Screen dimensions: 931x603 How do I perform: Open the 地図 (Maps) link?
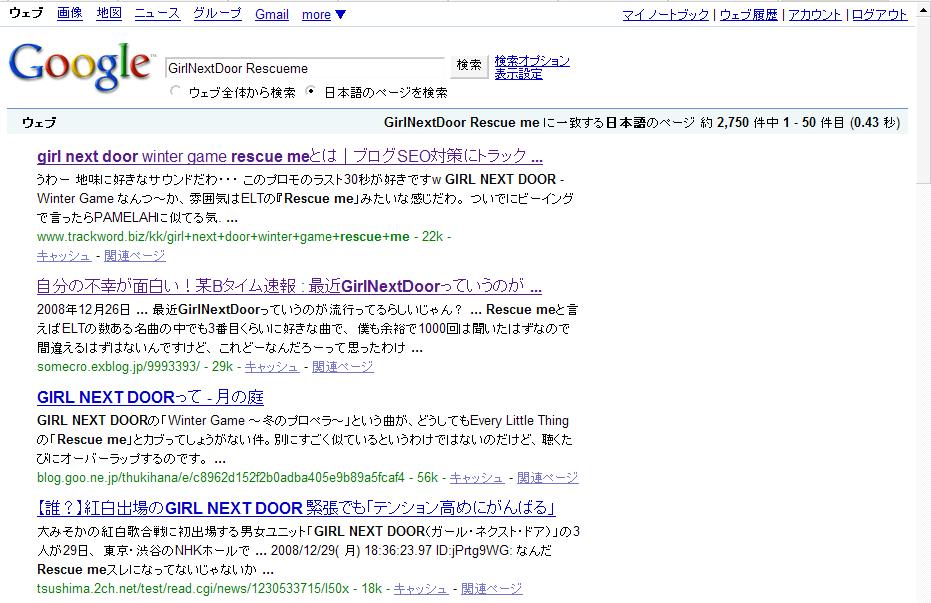coord(109,14)
